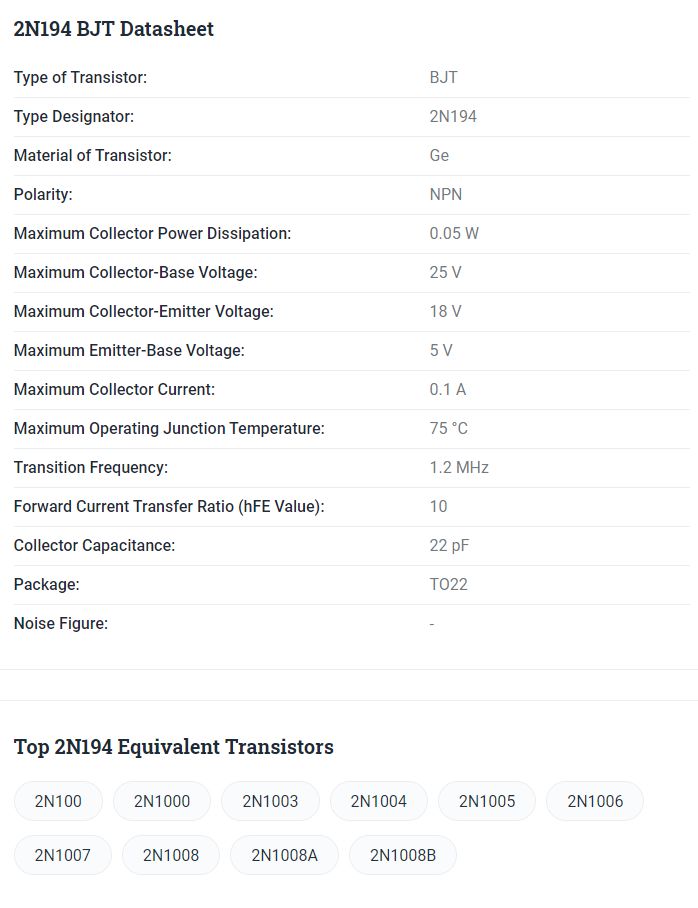This screenshot has height=908, width=698.
Task: Click the 2N1008A transistor link
Action: click(x=284, y=855)
